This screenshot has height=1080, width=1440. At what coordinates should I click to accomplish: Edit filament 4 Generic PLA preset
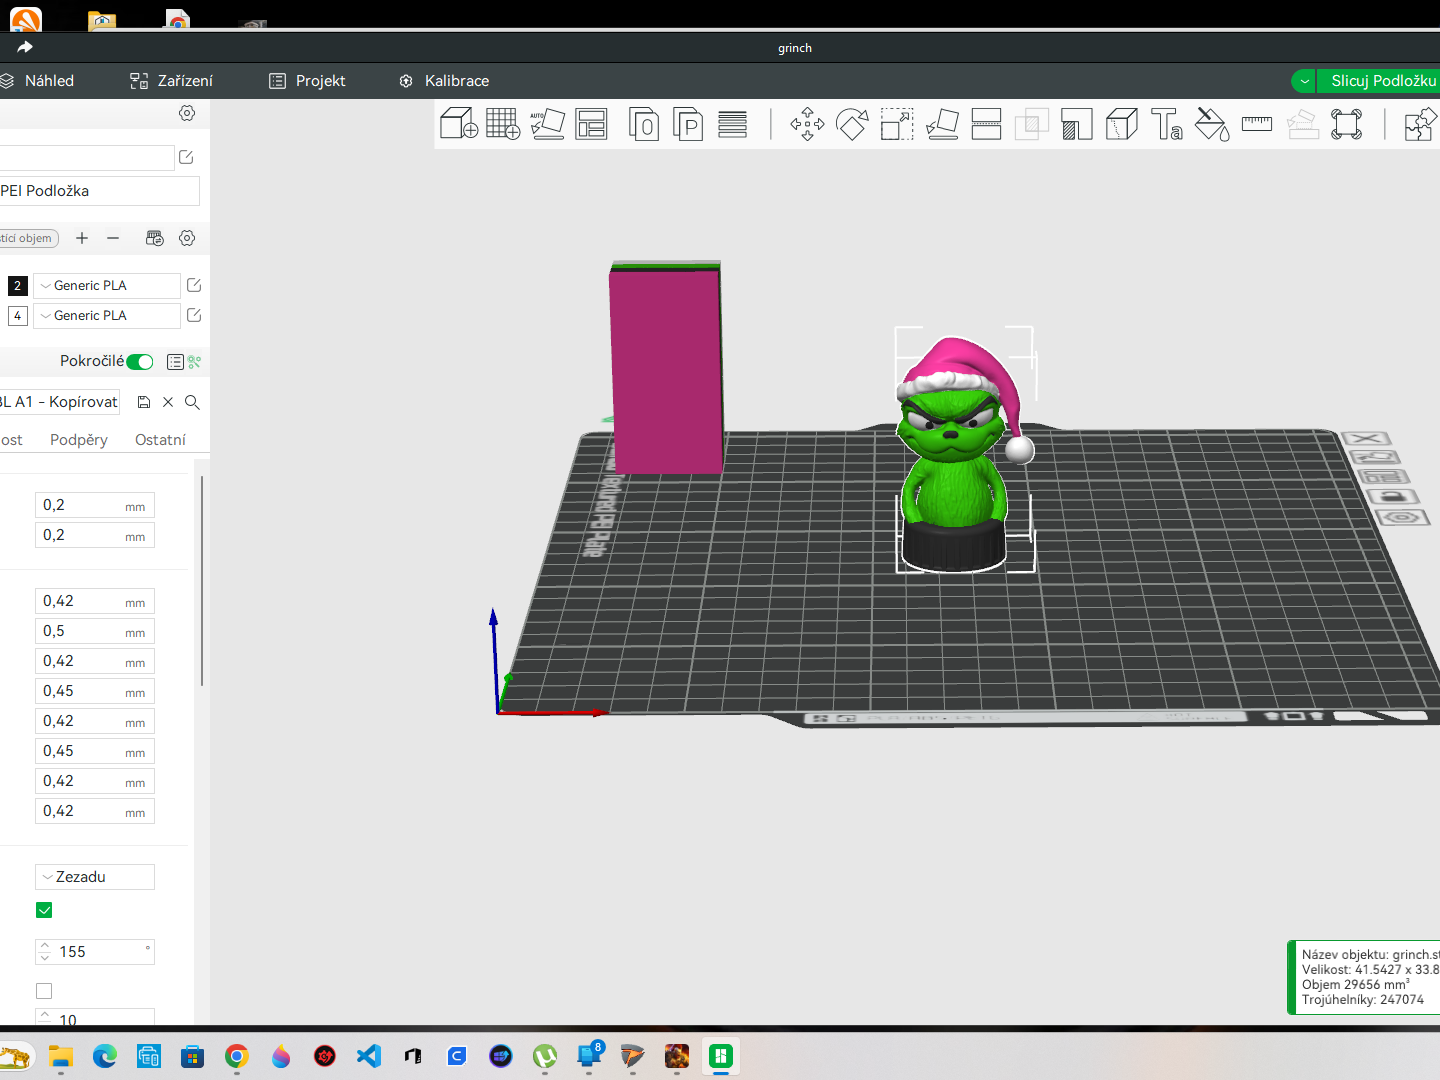(194, 315)
